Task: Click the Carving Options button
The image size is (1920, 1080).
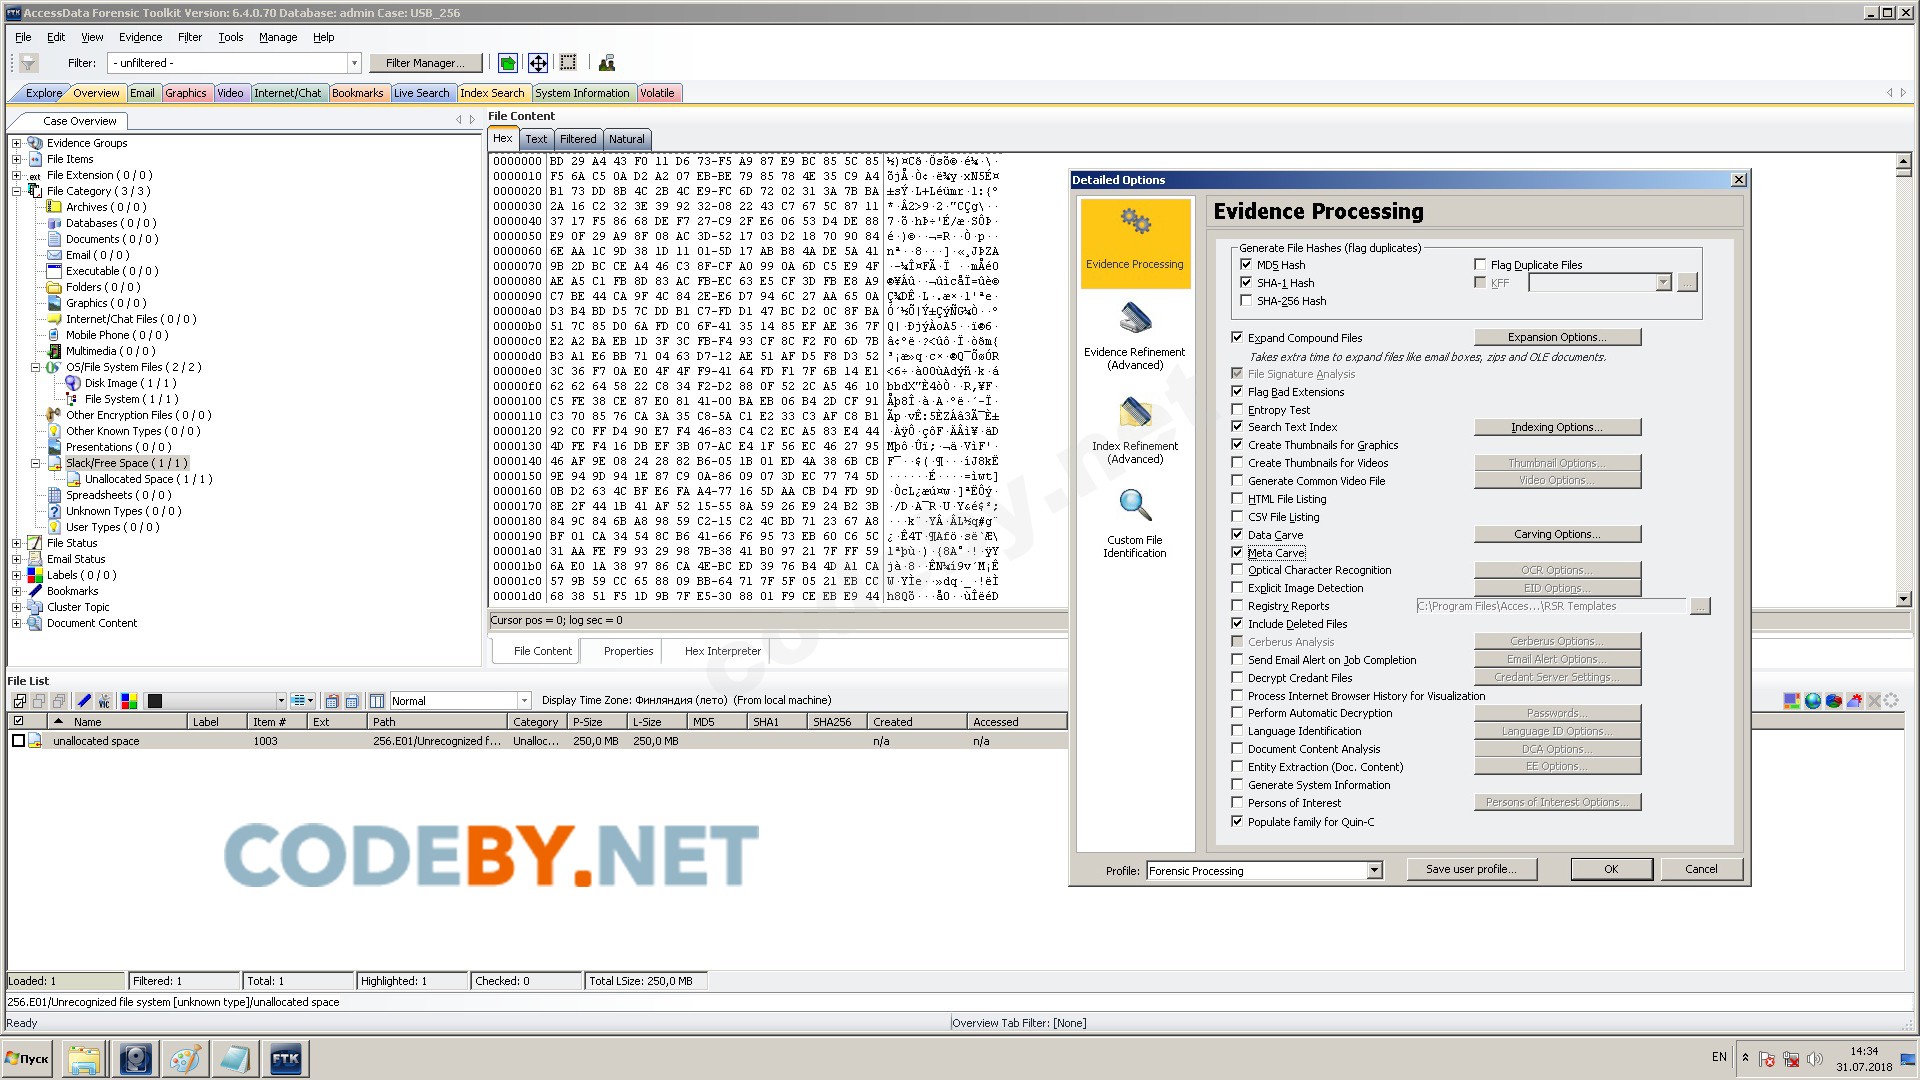Action: tap(1556, 534)
